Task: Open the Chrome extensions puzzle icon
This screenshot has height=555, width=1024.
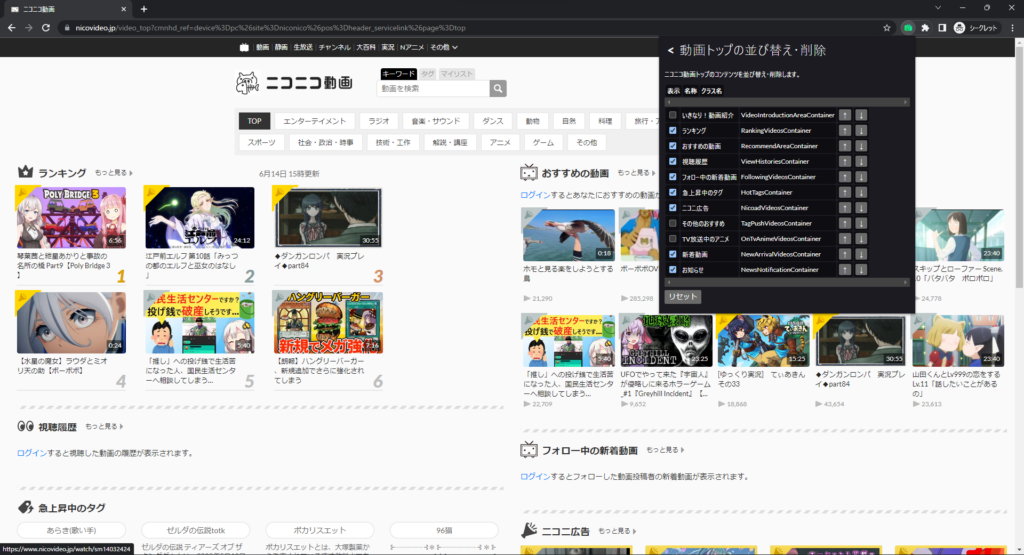Action: [x=925, y=28]
